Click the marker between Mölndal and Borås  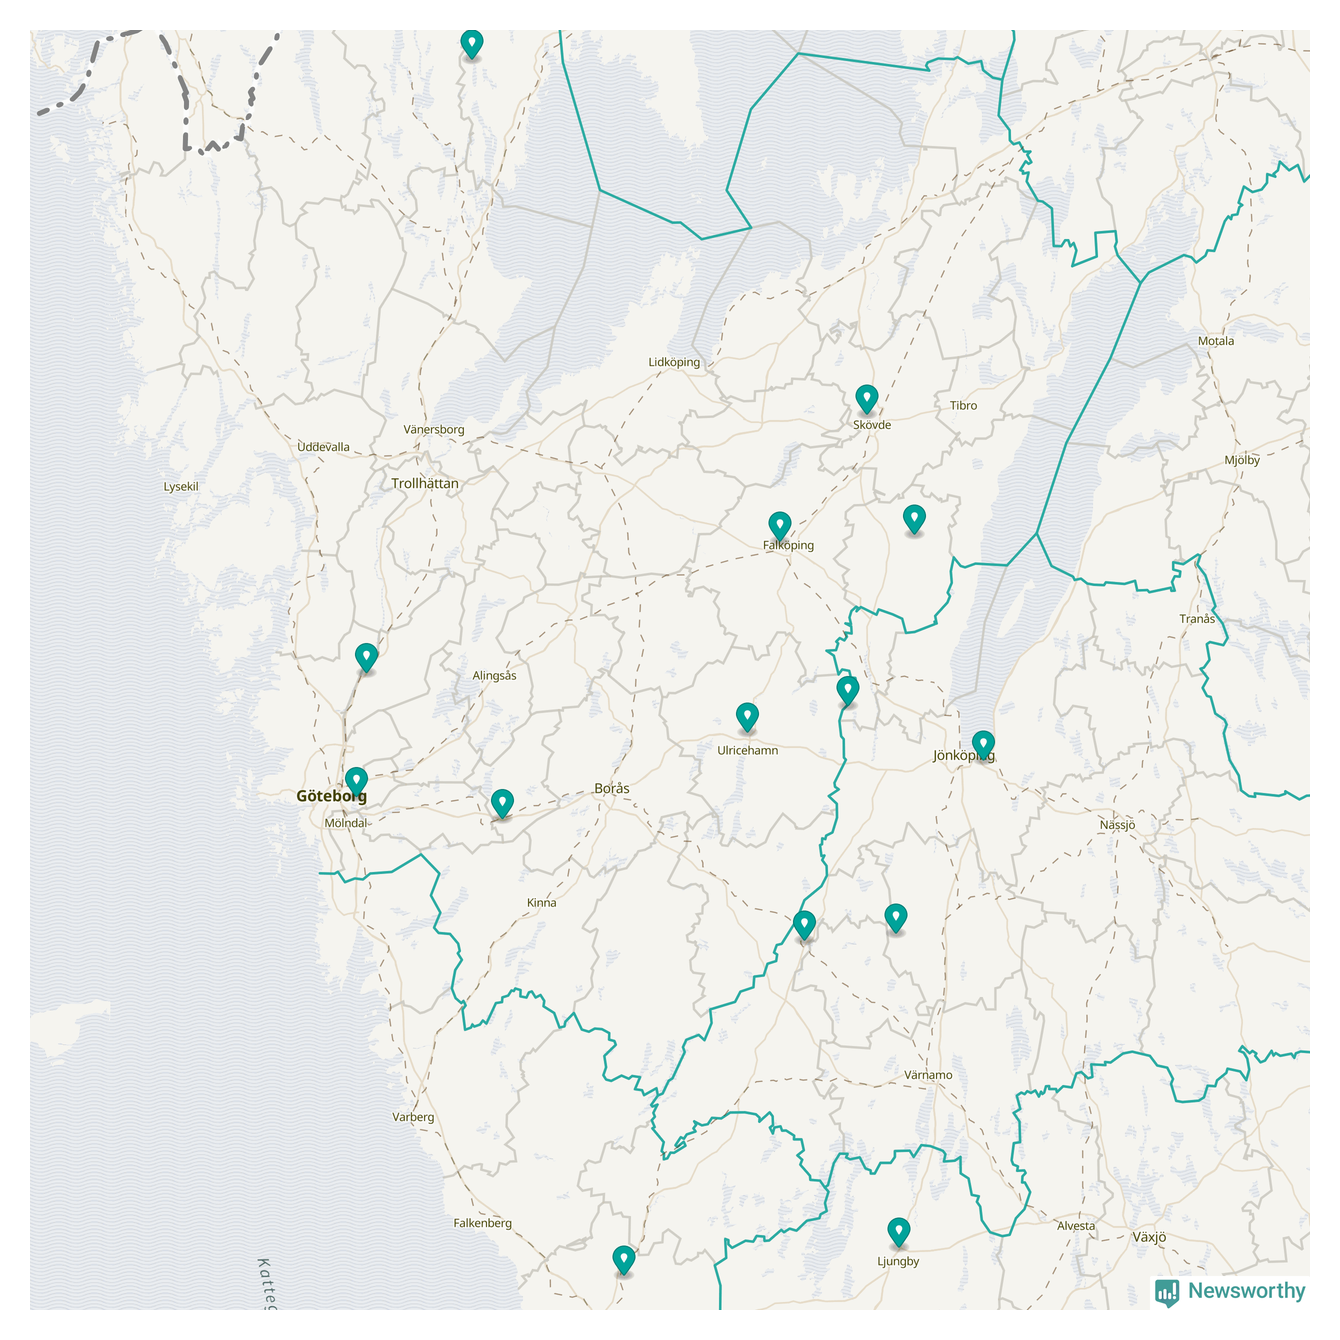pos(502,803)
